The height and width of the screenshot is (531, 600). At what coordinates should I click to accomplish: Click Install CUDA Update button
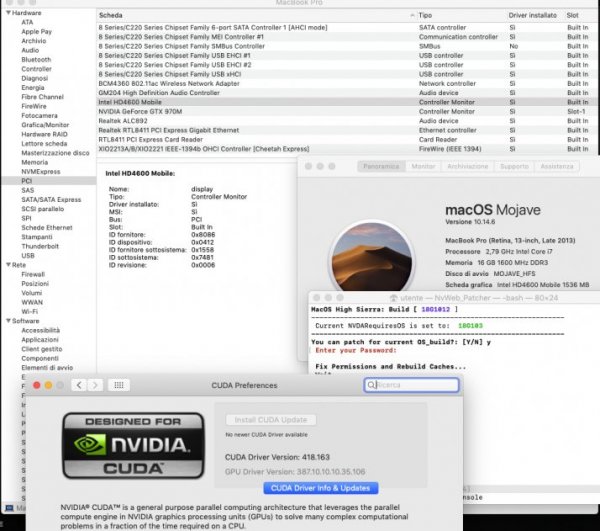pos(271,420)
